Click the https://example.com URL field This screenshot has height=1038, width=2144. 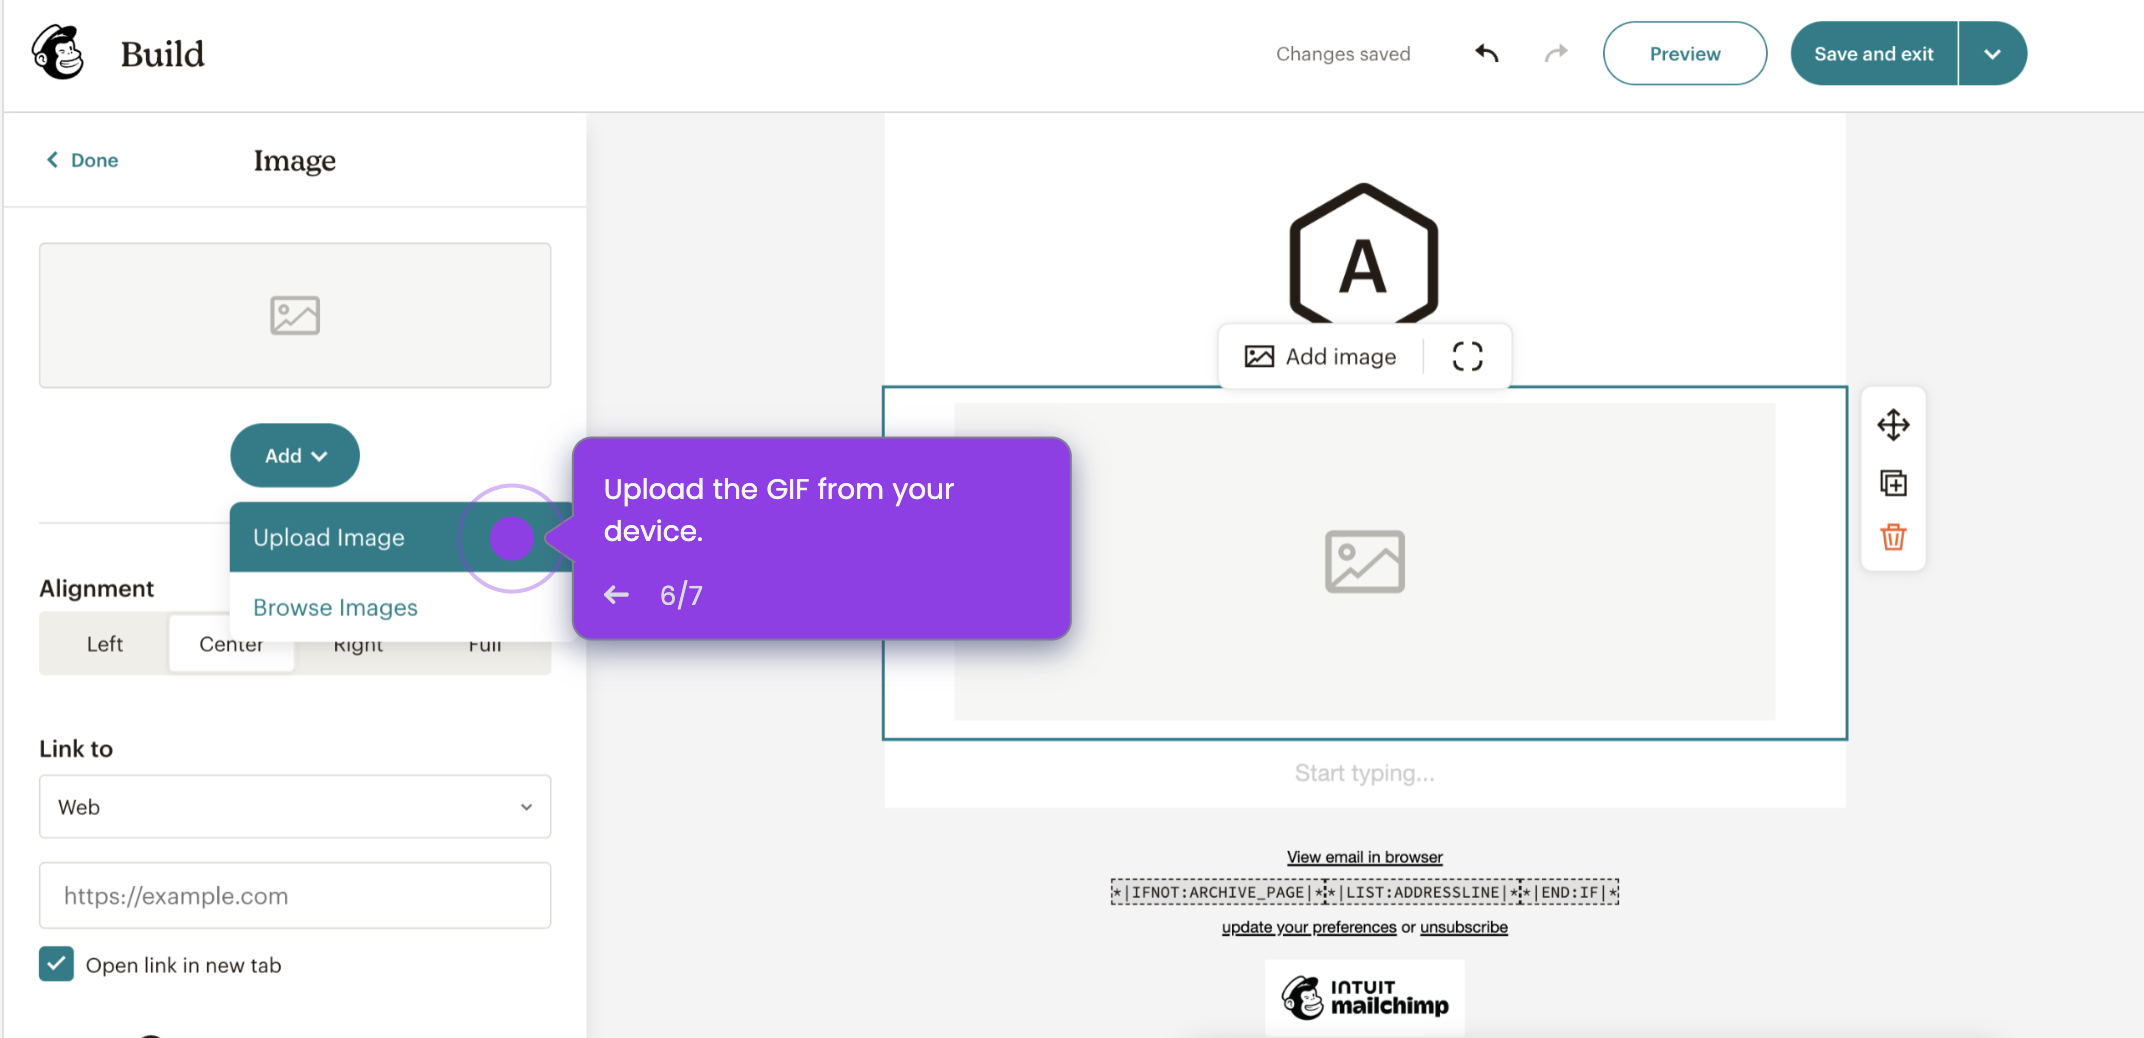(294, 895)
